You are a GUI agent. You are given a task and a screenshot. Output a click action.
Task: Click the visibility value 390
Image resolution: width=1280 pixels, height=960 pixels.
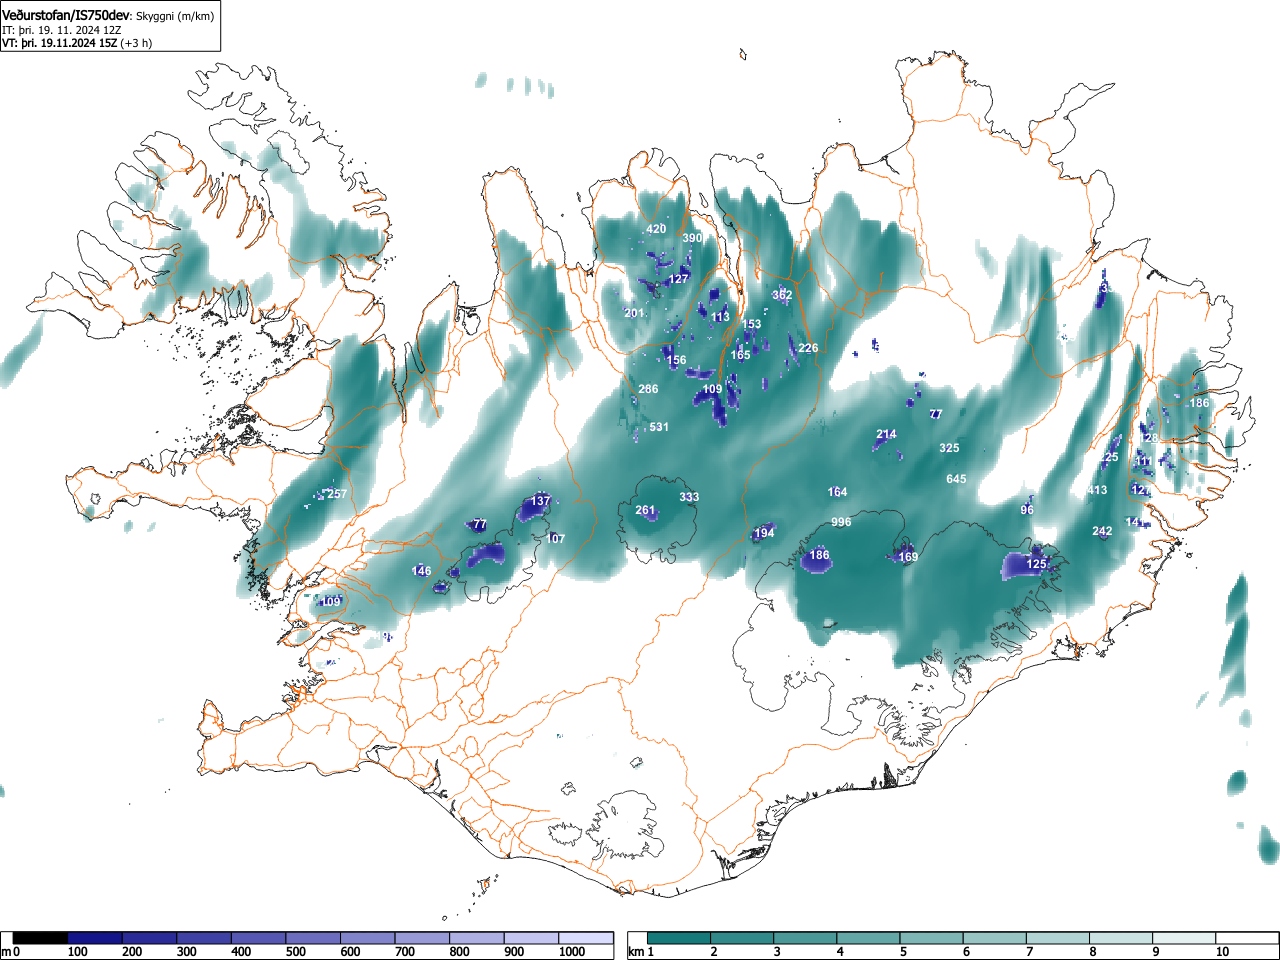tap(692, 238)
